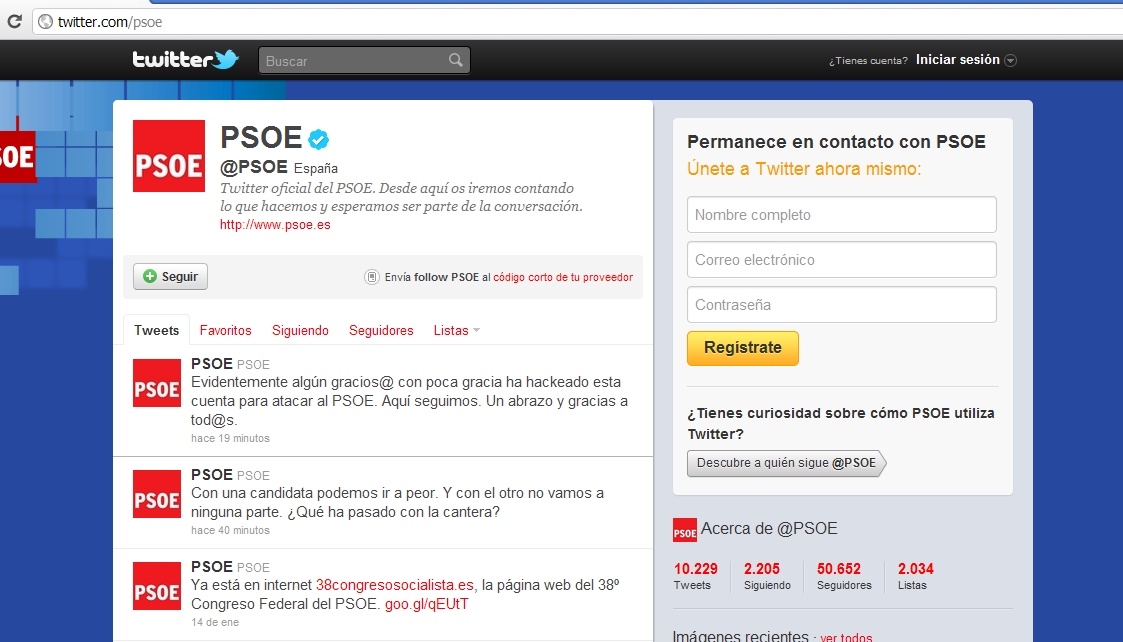
Task: Click the hace 19 minutos timestamp
Action: coord(230,438)
